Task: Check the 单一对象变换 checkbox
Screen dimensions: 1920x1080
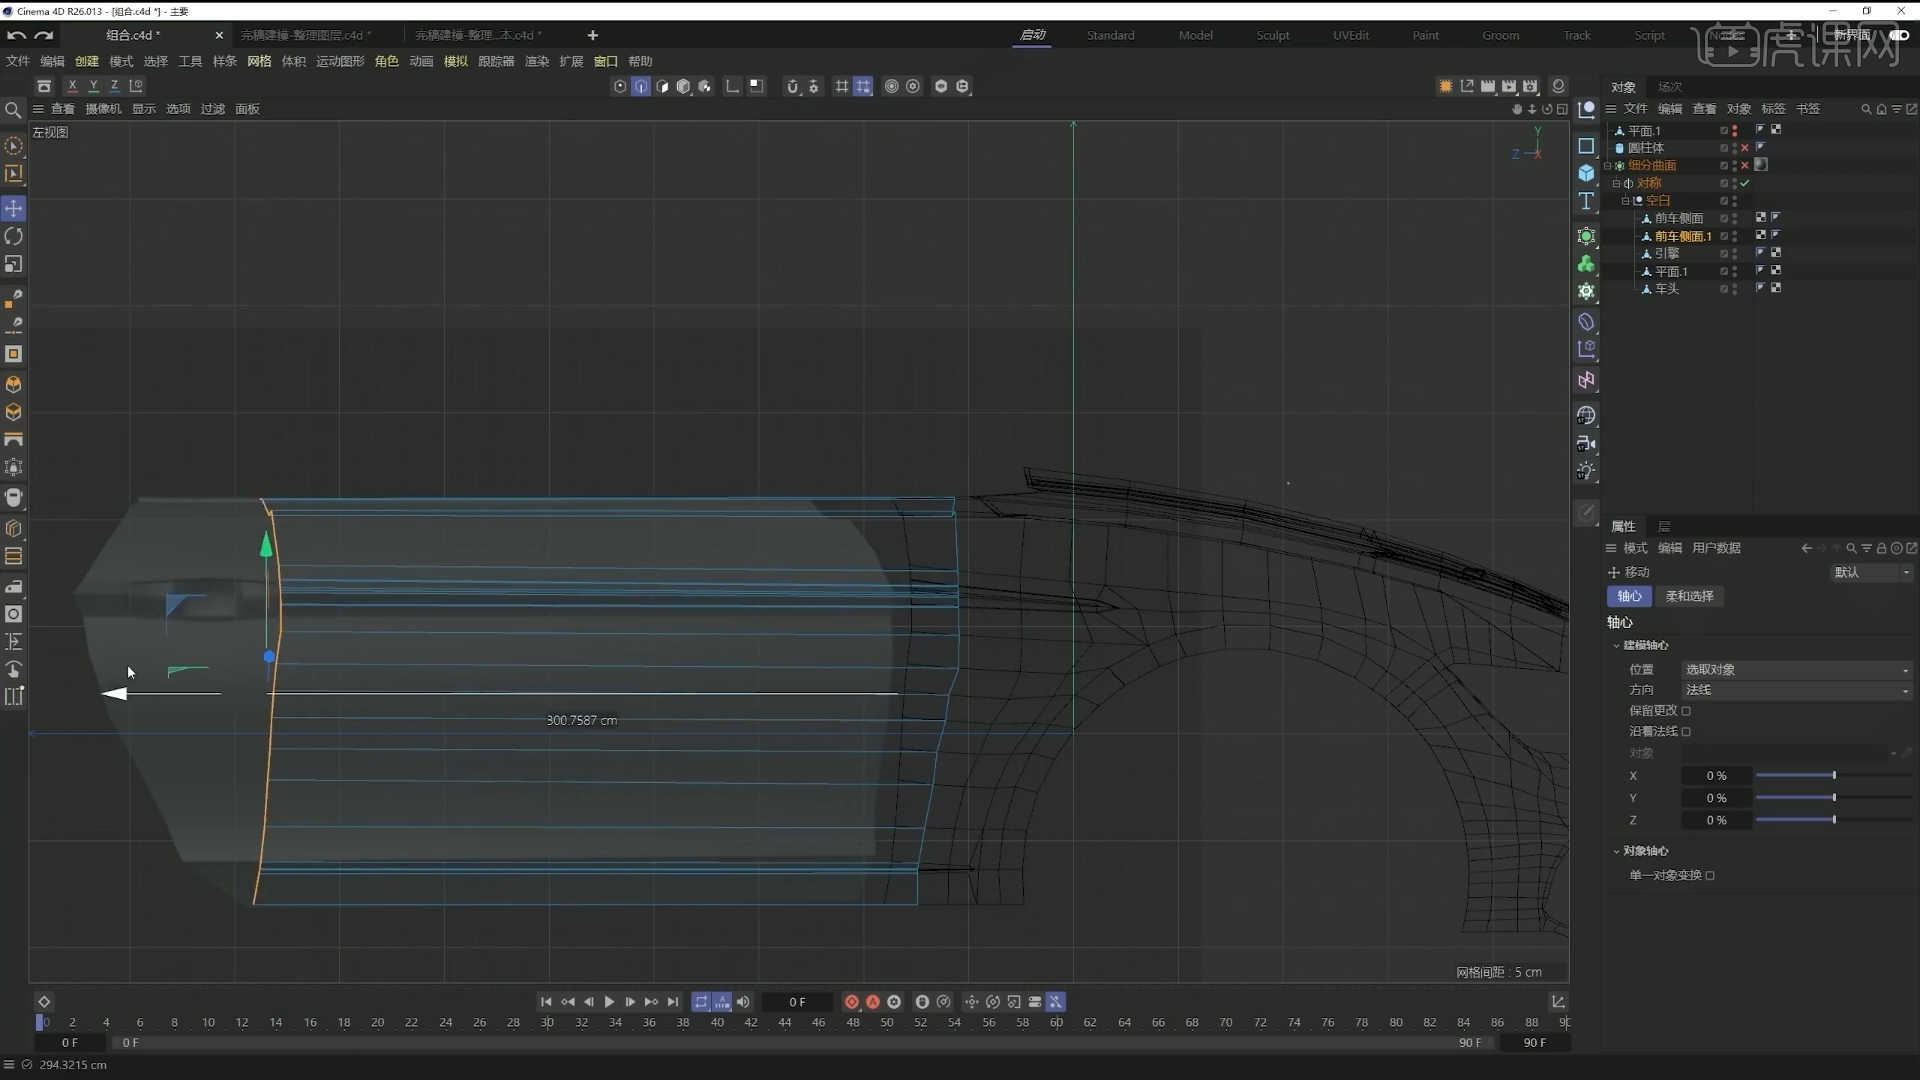Action: pos(1710,875)
